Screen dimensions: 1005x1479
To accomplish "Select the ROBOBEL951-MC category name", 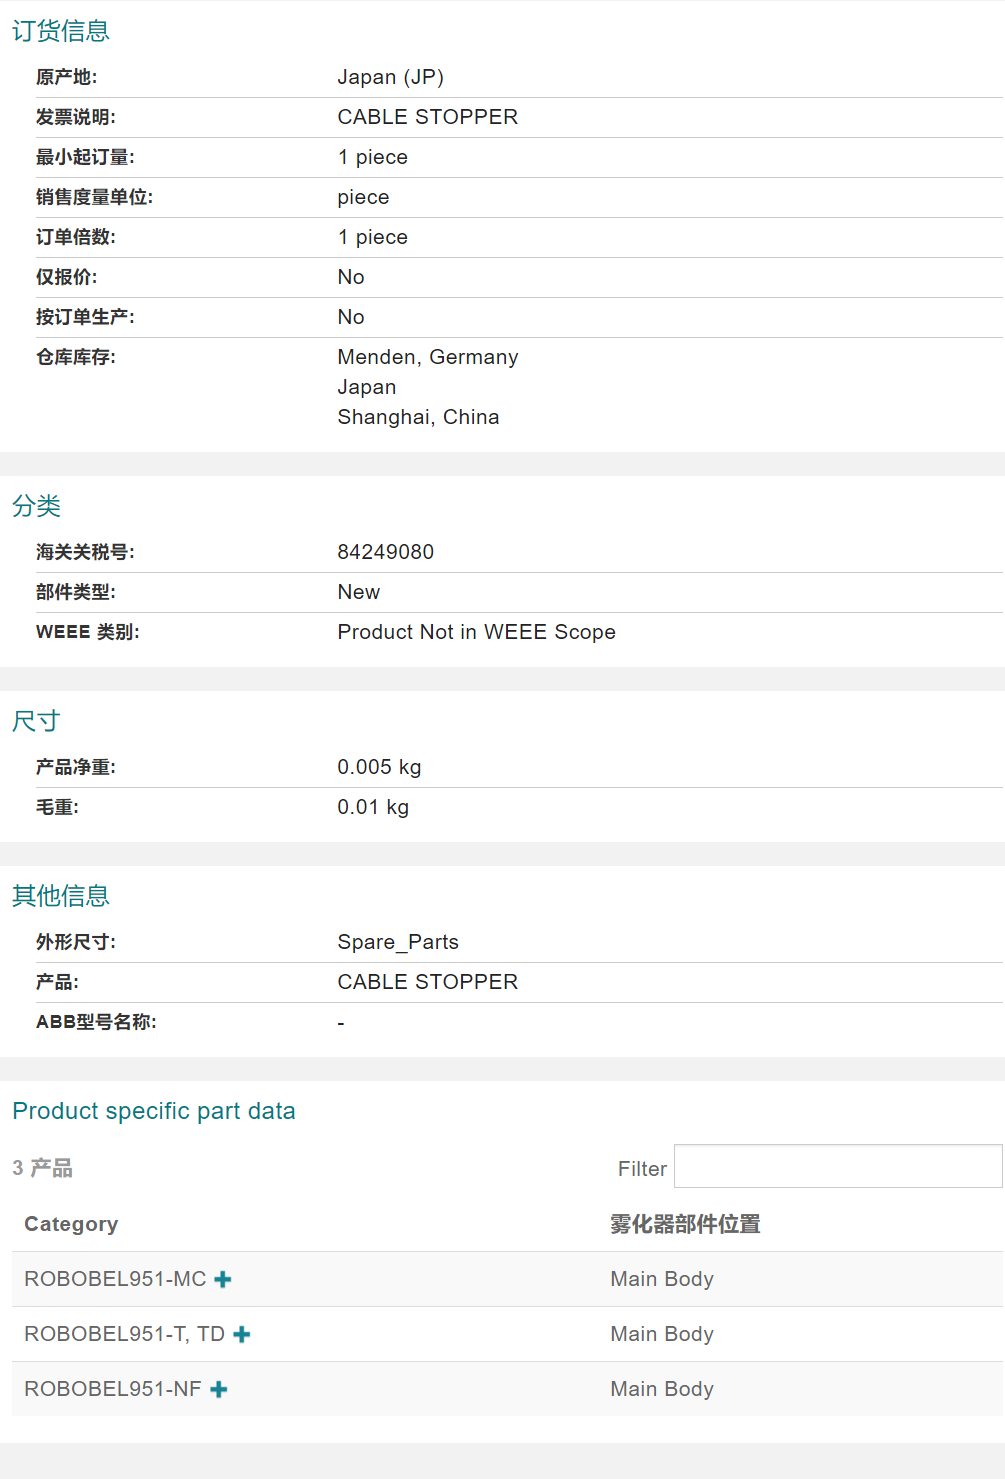I will [115, 1279].
